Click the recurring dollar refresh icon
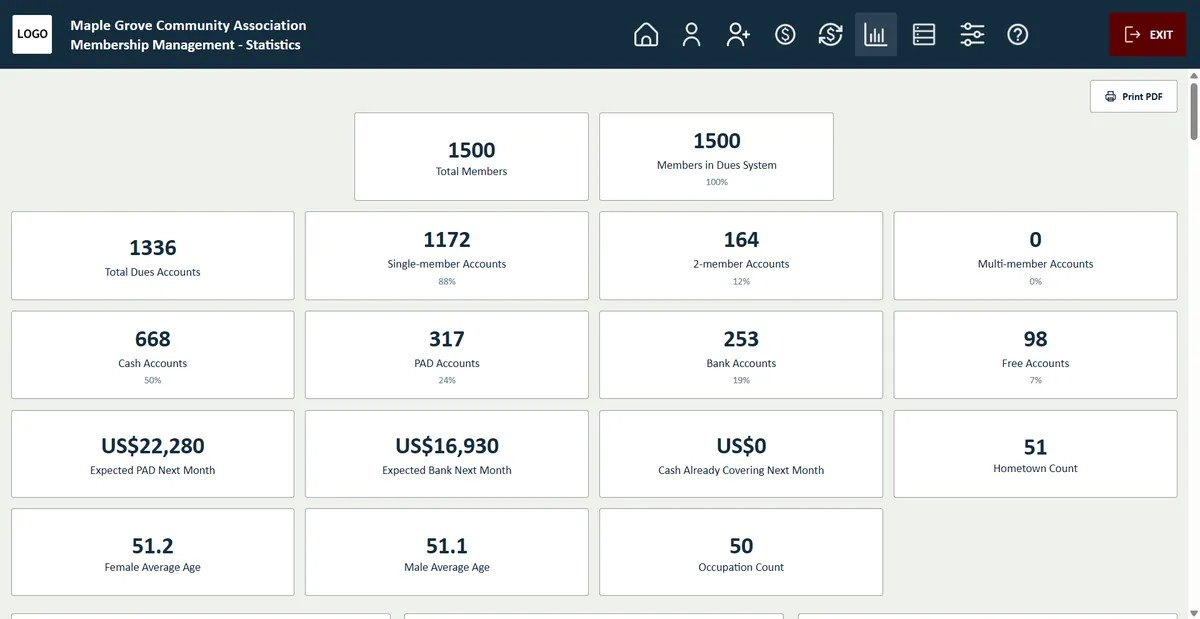1200x619 pixels. point(830,35)
